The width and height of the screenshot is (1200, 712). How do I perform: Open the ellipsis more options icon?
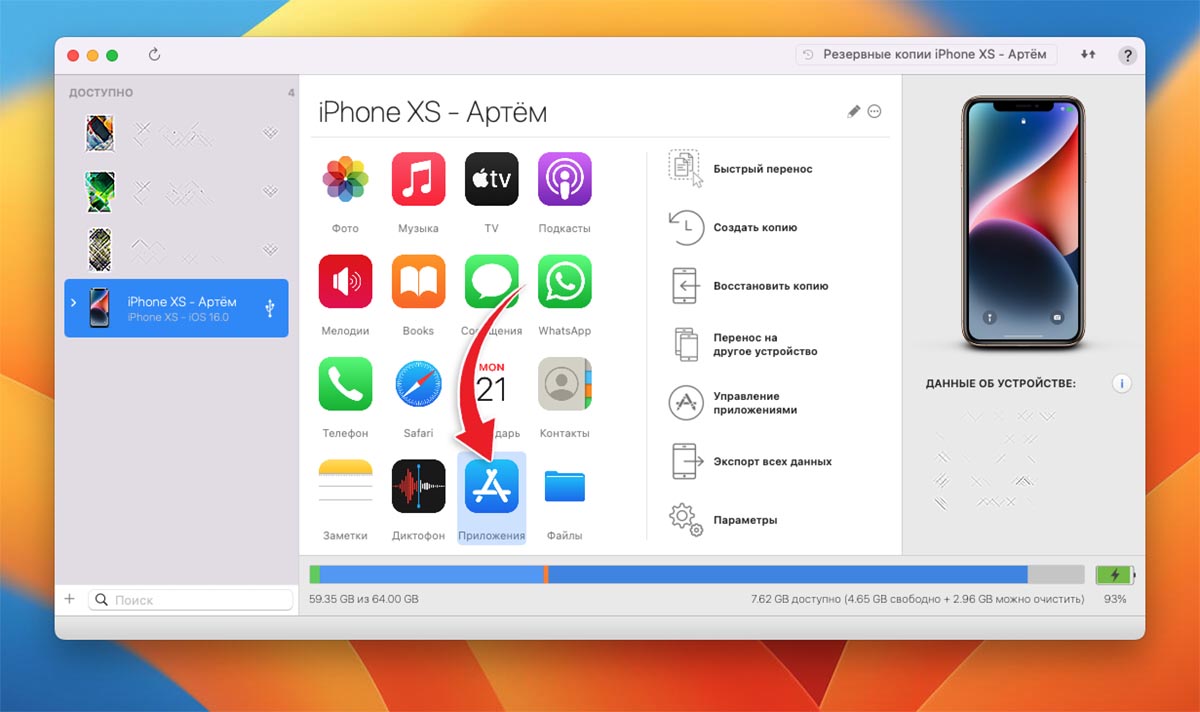(x=875, y=112)
